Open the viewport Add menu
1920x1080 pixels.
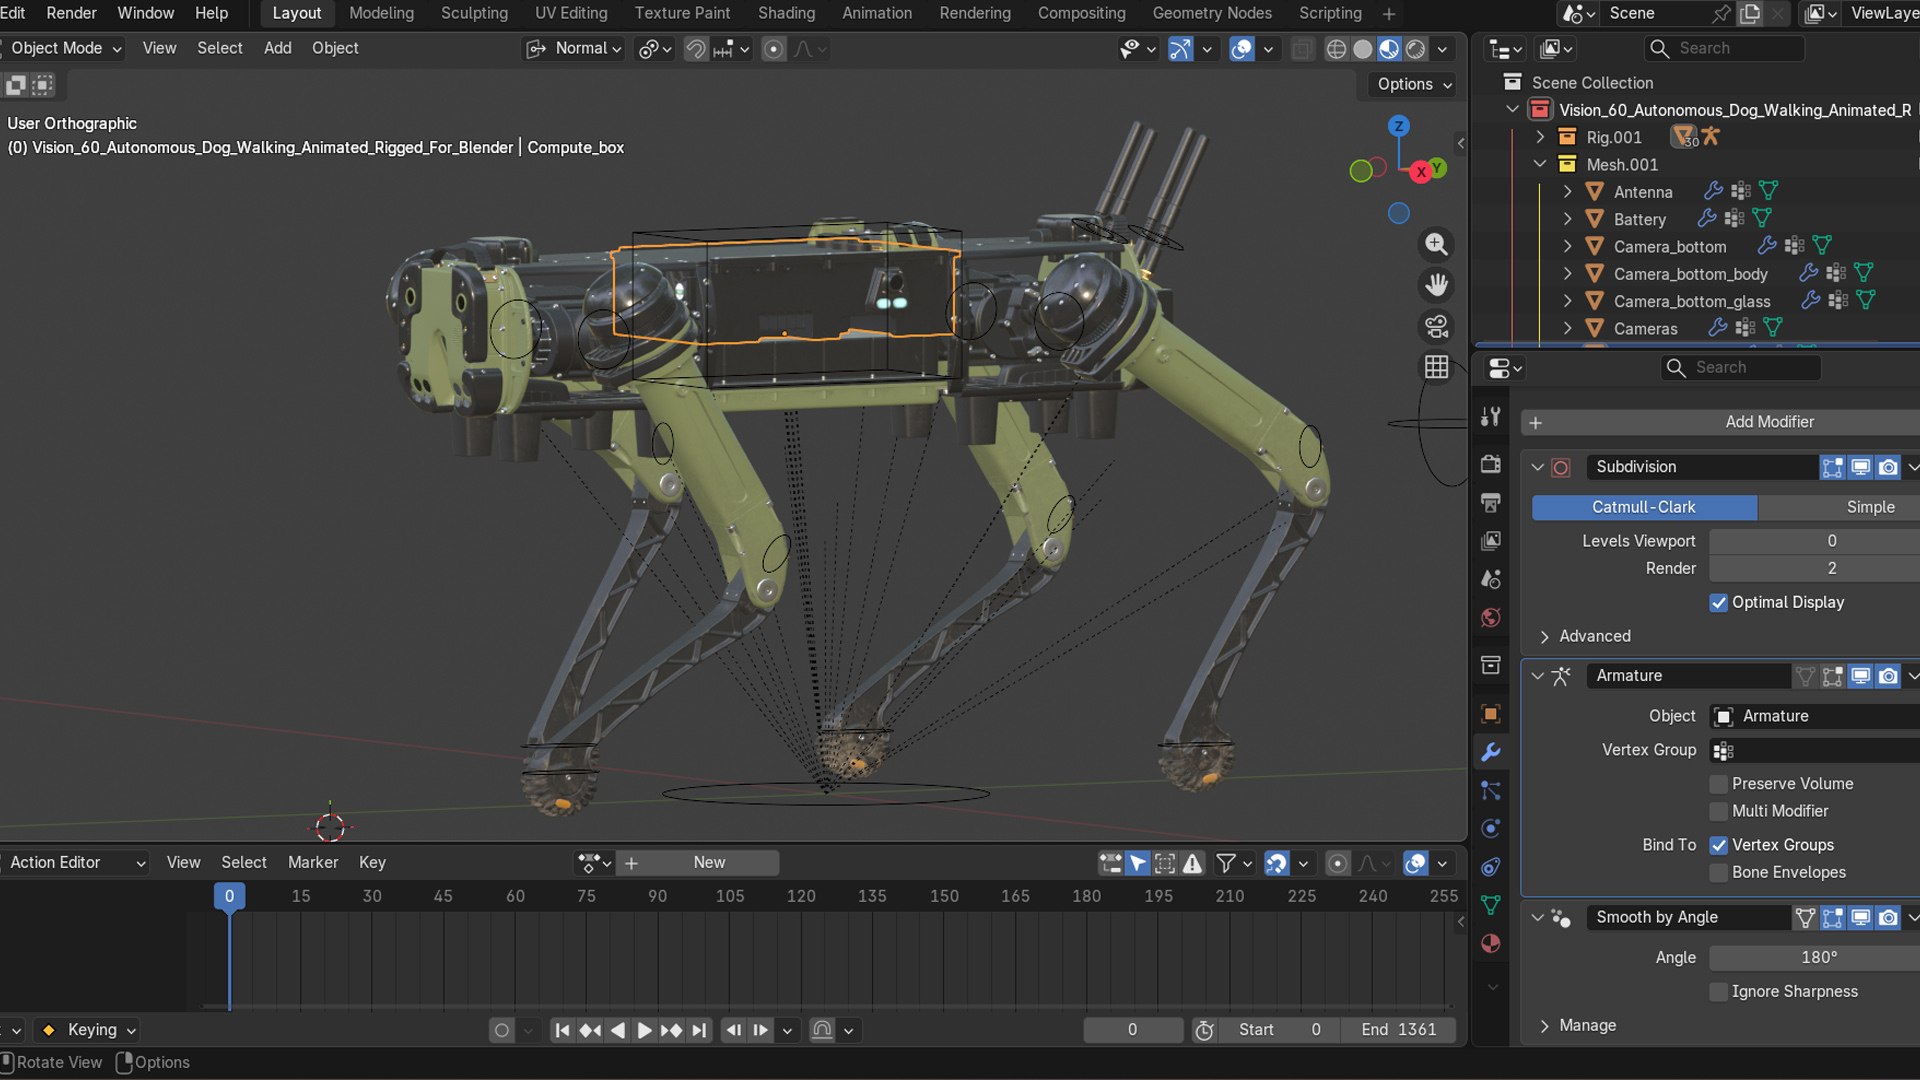[x=277, y=48]
